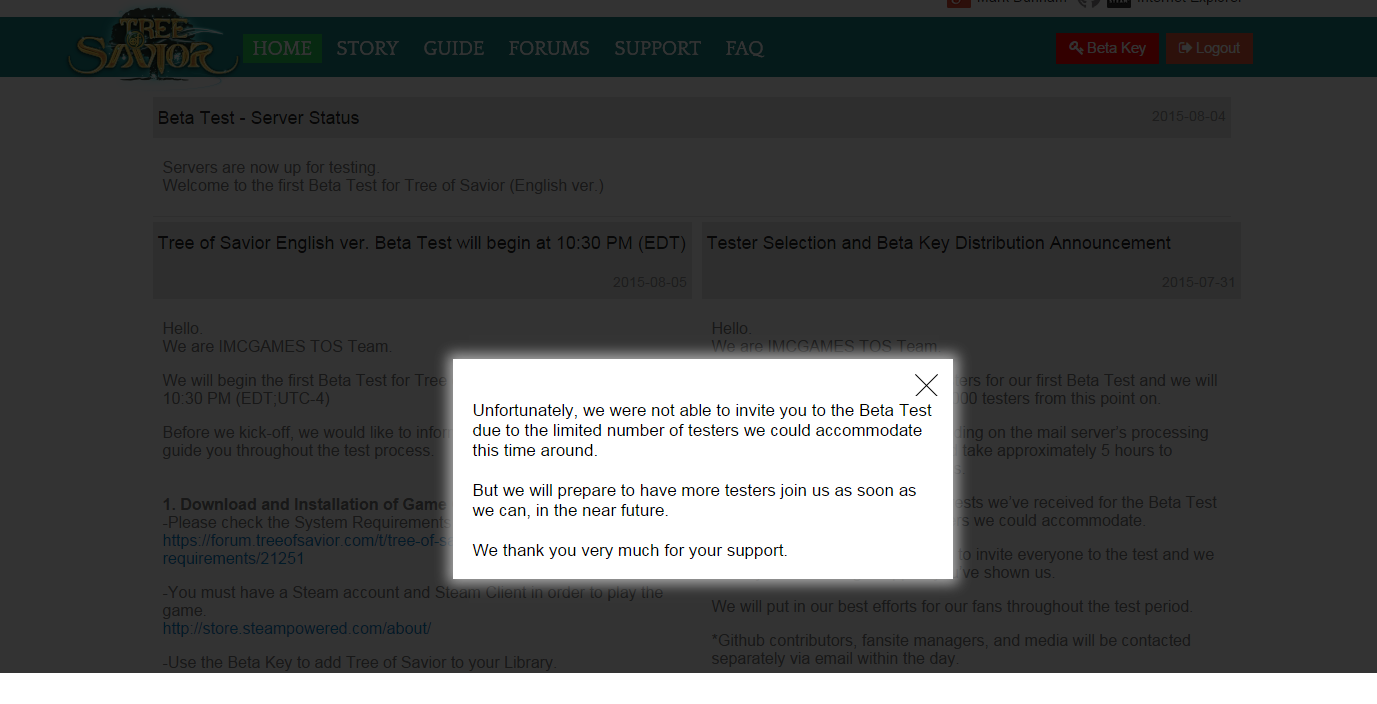The image size is (1377, 704).
Task: Click the Tree of Savior logo
Action: 152,46
